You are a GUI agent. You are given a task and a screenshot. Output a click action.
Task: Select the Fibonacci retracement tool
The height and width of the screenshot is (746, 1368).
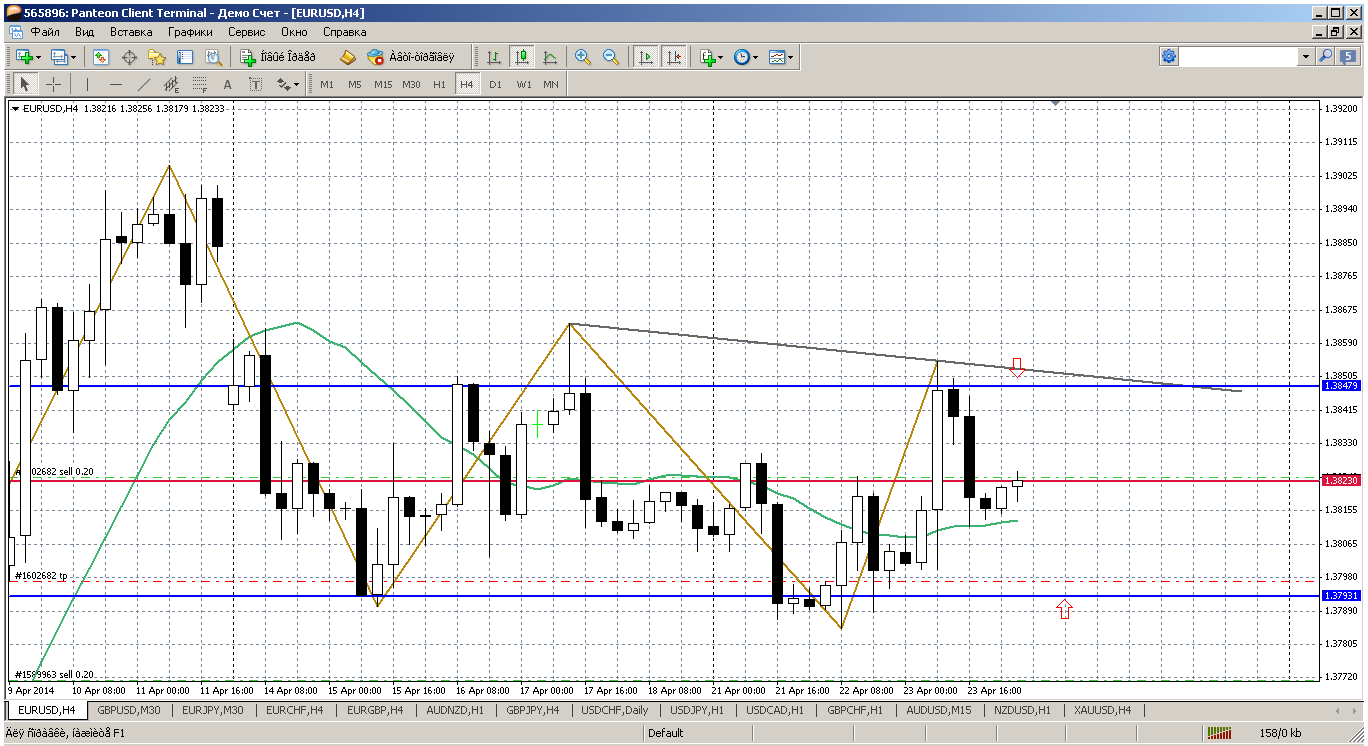[x=199, y=85]
